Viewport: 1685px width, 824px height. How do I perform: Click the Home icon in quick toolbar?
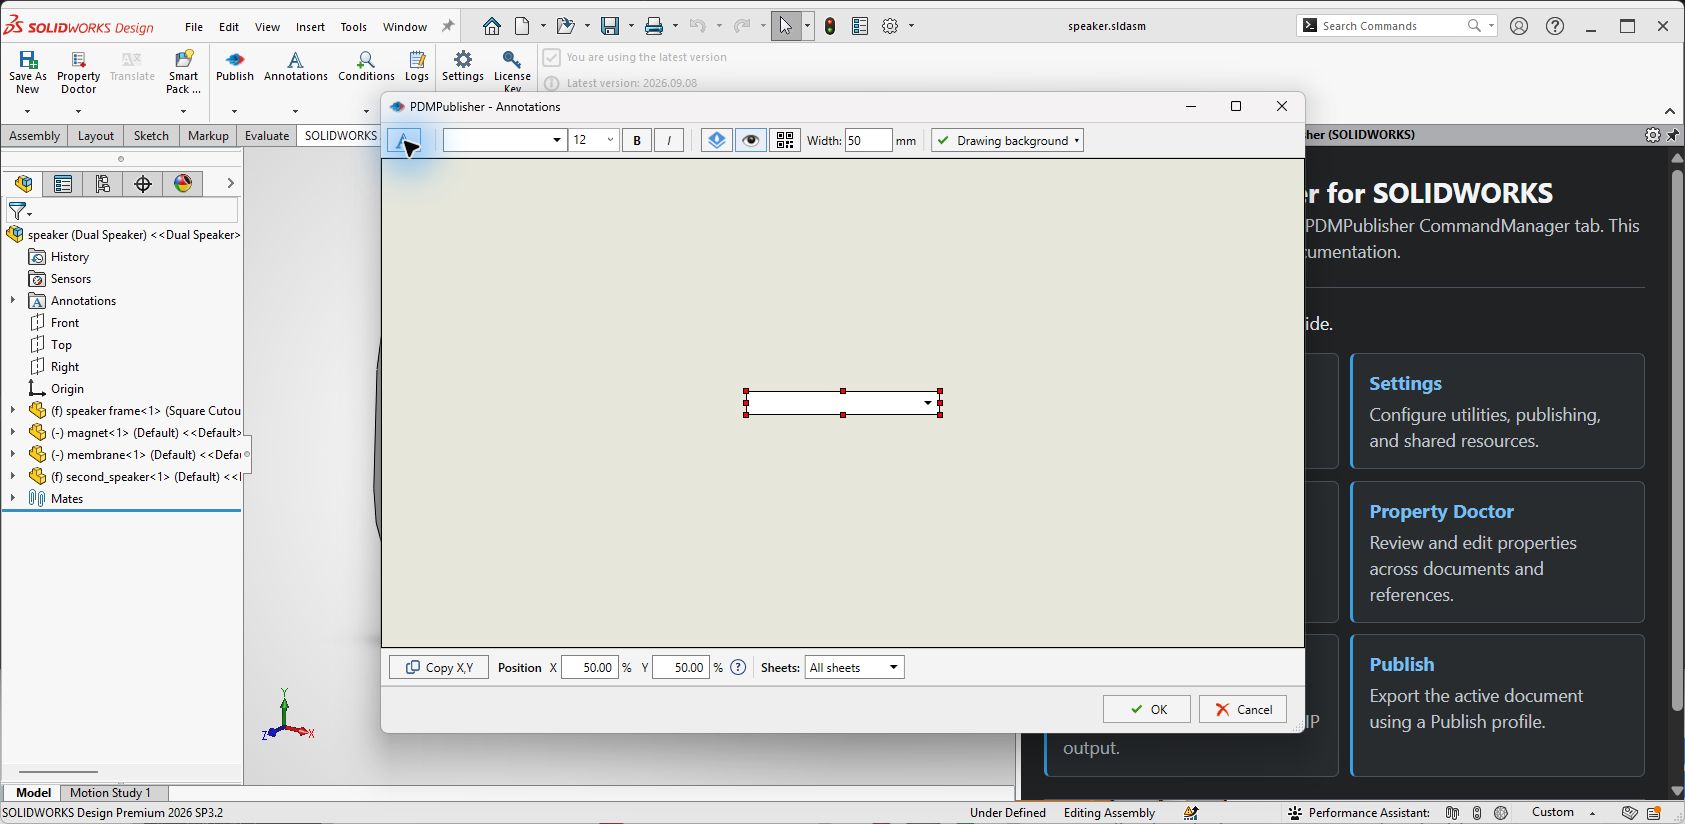click(491, 26)
